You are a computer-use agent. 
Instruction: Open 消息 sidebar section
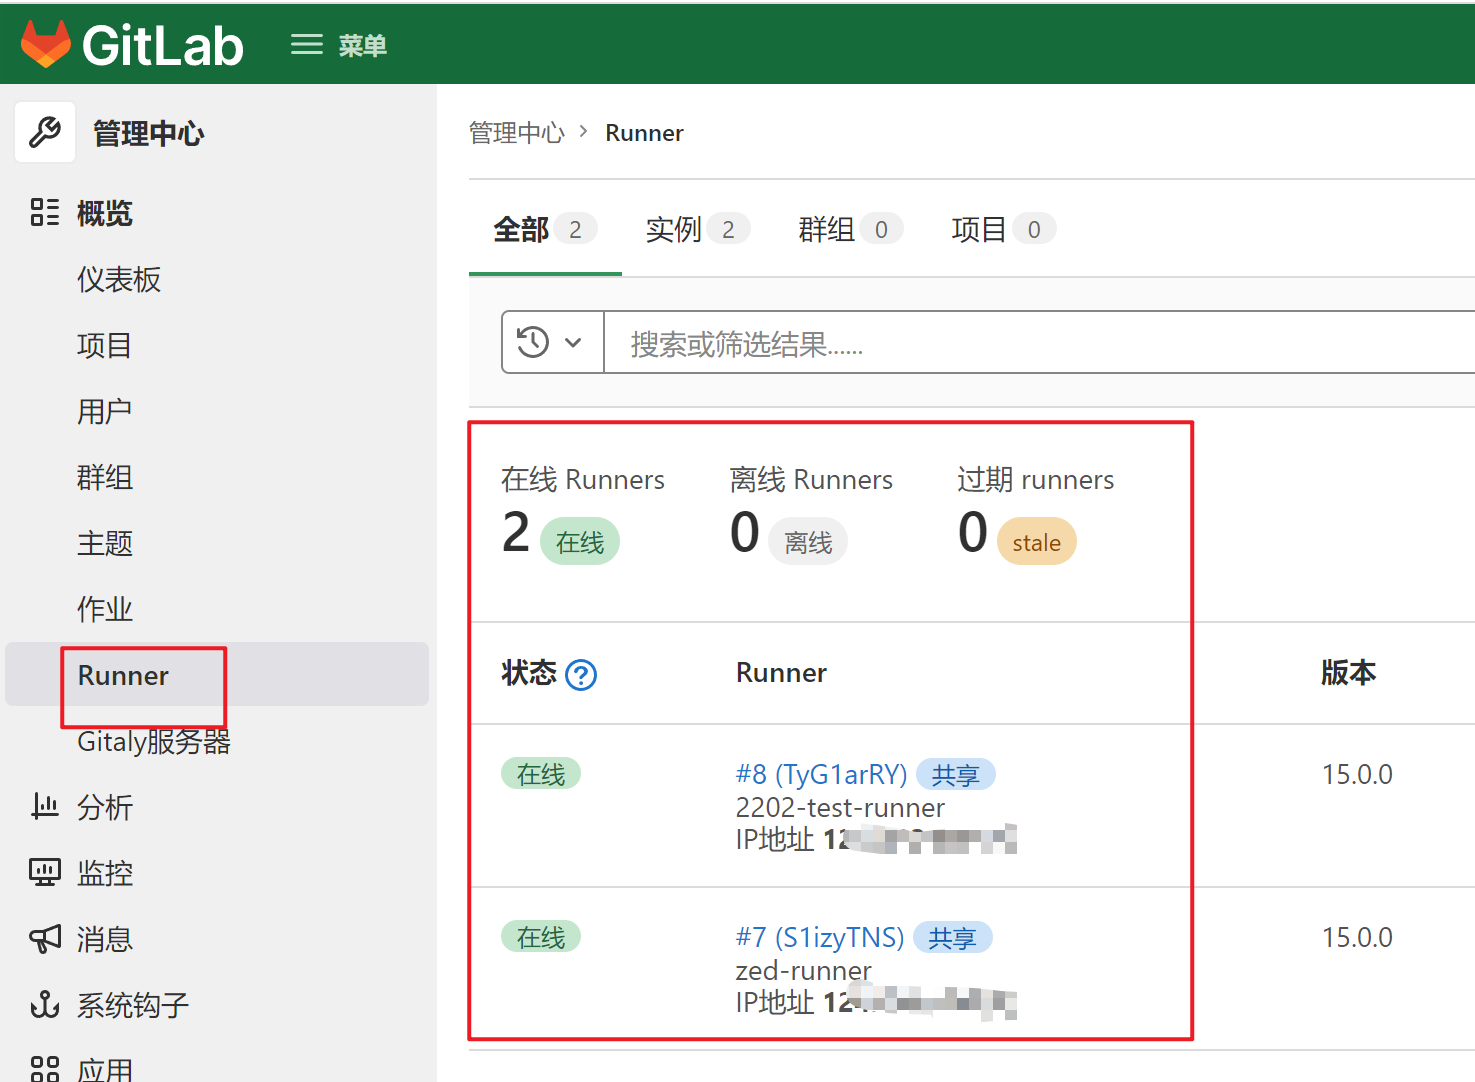105,939
